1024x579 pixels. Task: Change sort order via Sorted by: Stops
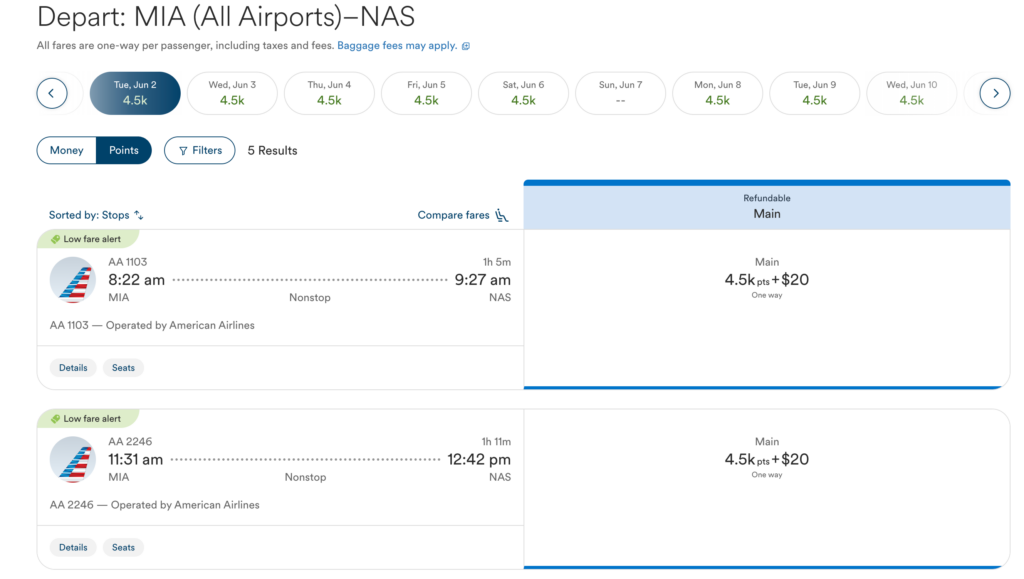point(96,215)
